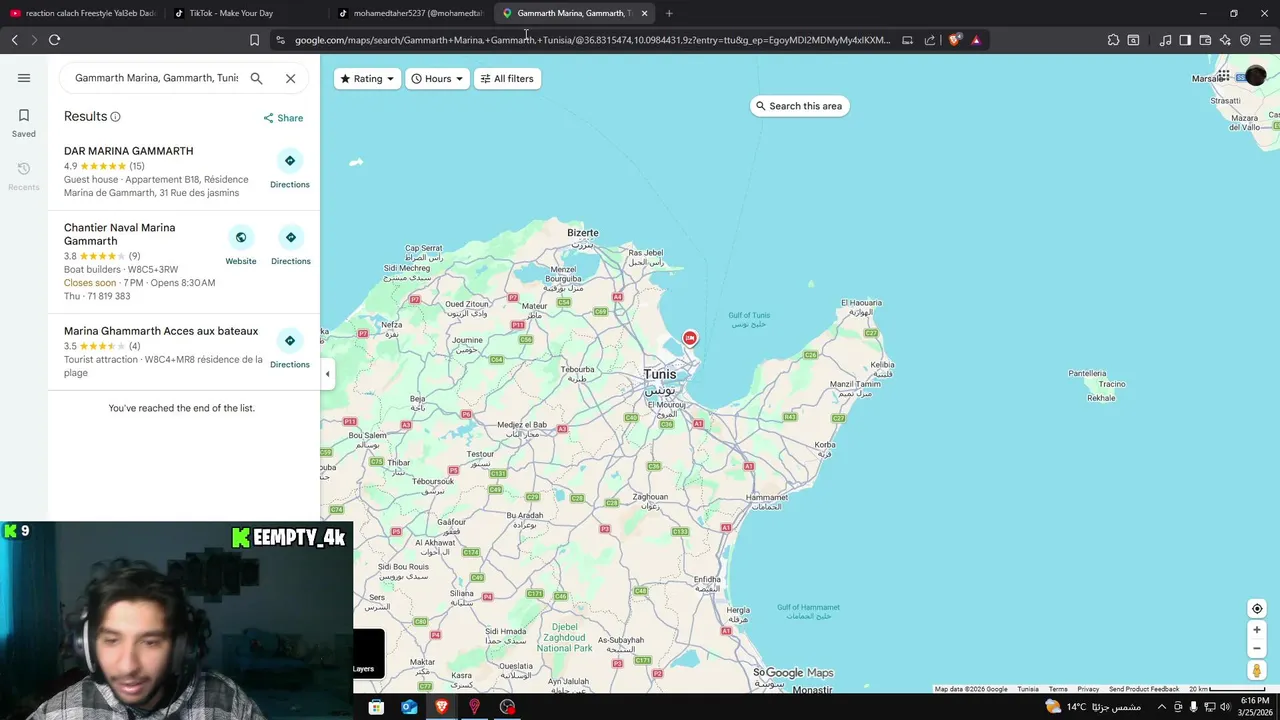Open the Recents panel

[24, 176]
